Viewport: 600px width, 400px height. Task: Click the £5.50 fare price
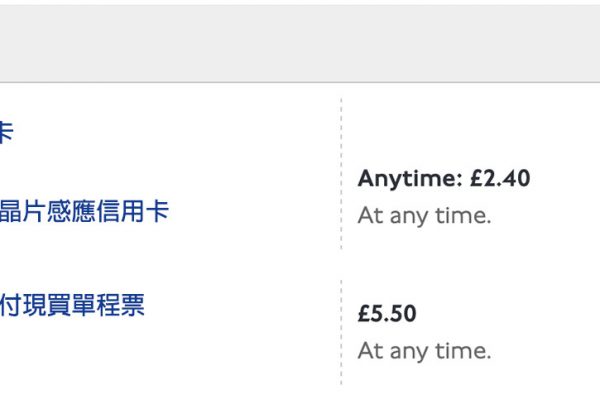pos(387,314)
